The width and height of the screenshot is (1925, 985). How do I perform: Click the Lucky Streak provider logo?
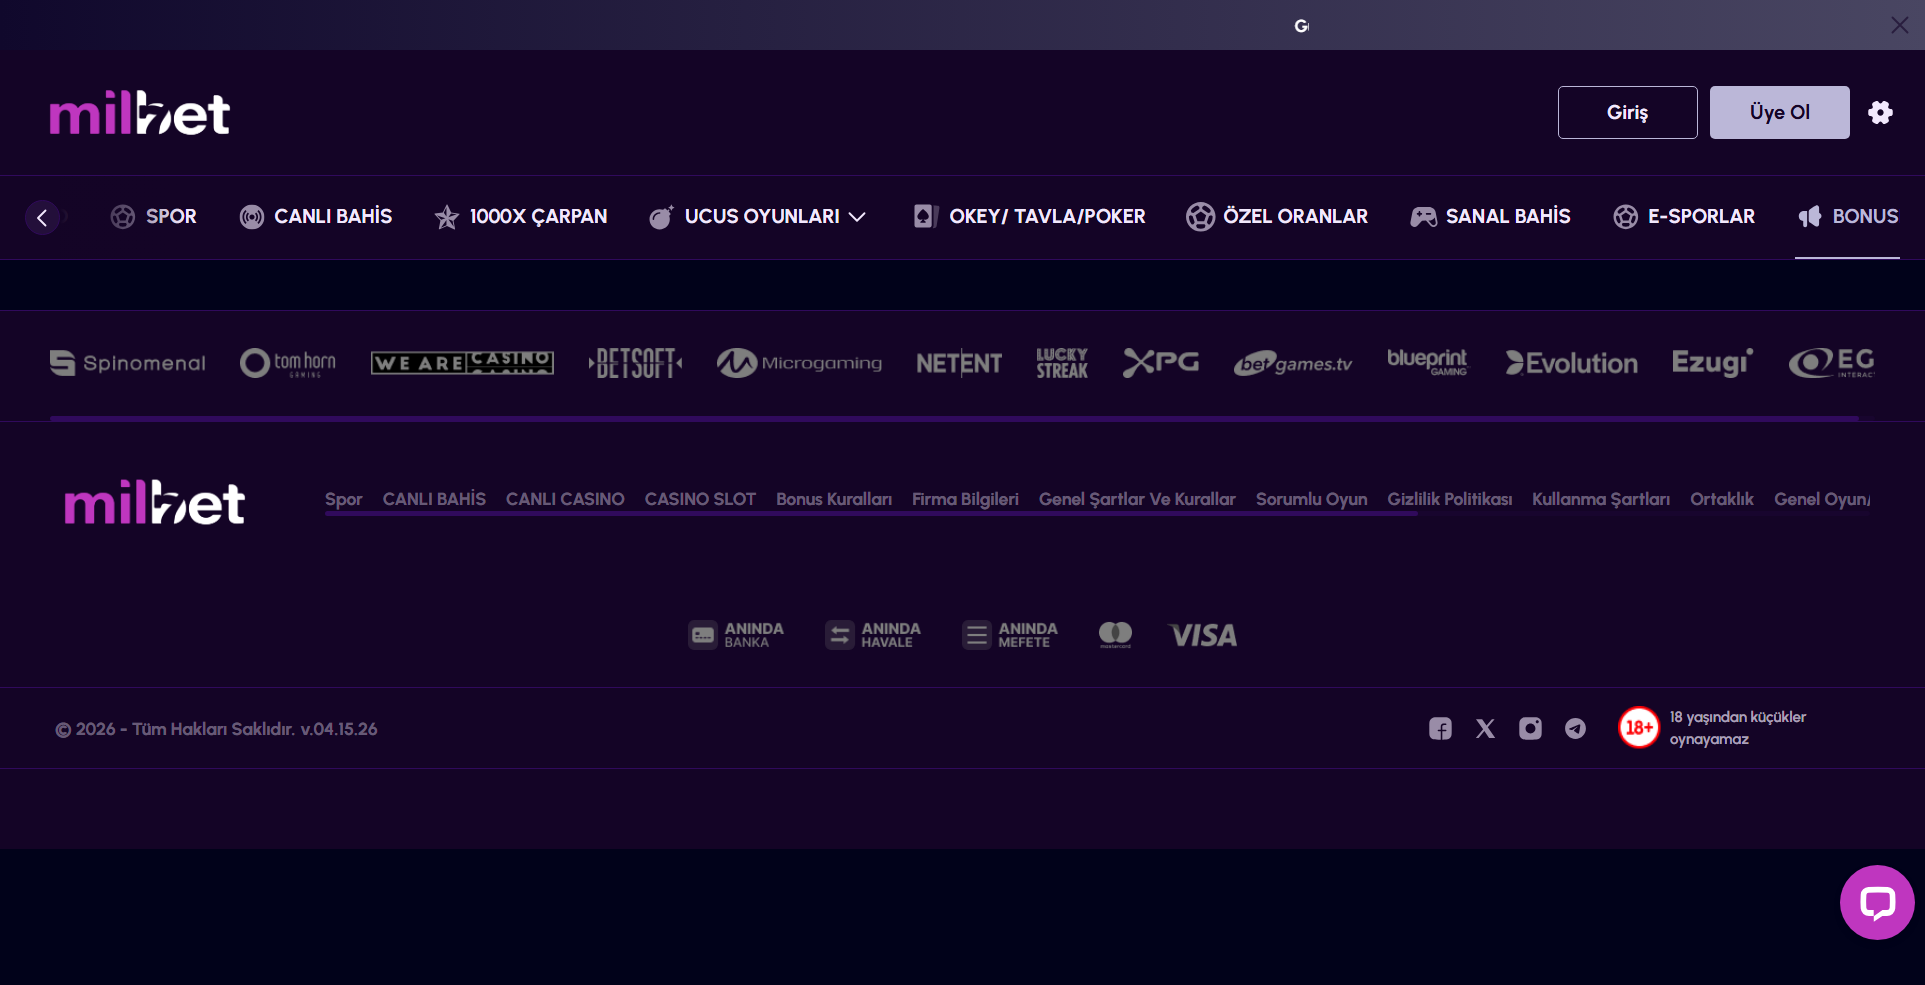point(1062,363)
